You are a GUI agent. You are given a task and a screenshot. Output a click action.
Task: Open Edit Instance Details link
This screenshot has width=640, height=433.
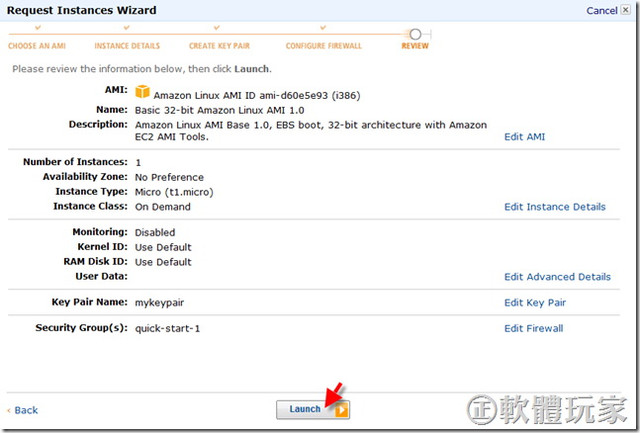[x=555, y=207]
